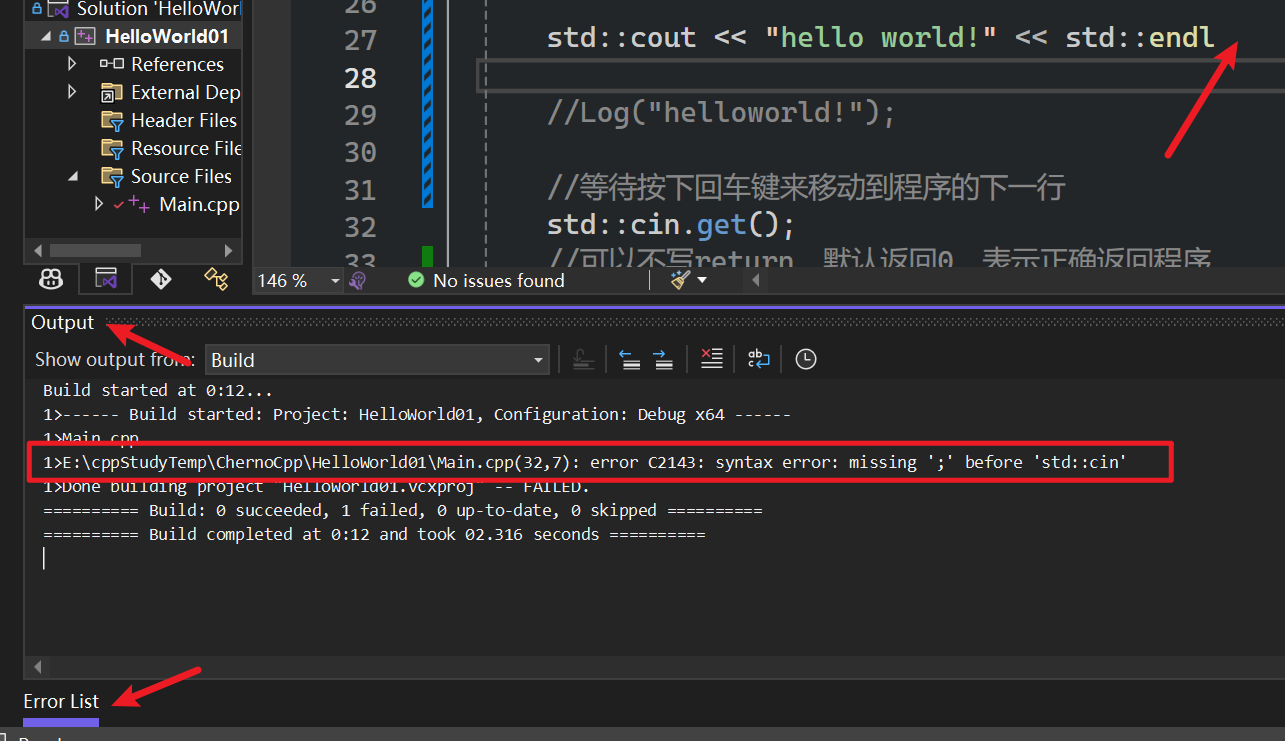Expand the Main.cpp tree node
The height and width of the screenshot is (741, 1285).
click(98, 204)
